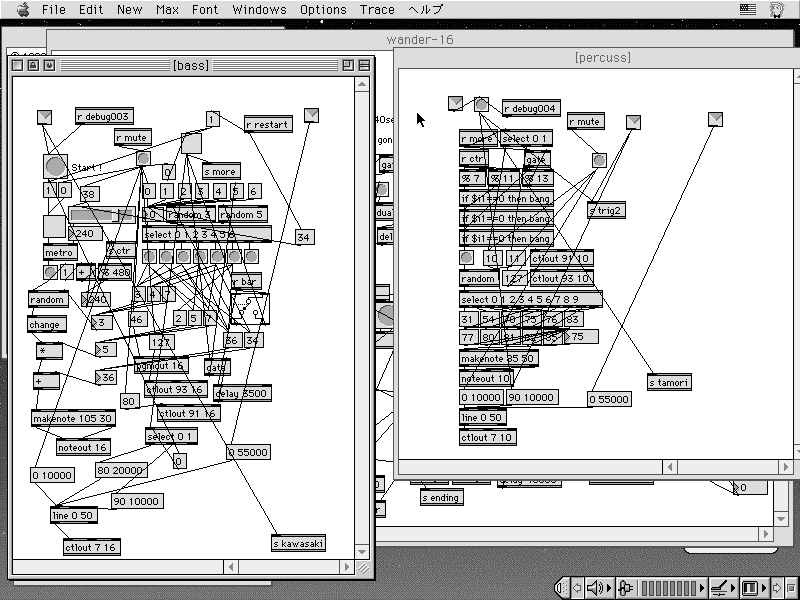Viewport: 800px width, 600px height.
Task: Click the number box showing 36 in bass
Action: 106,378
